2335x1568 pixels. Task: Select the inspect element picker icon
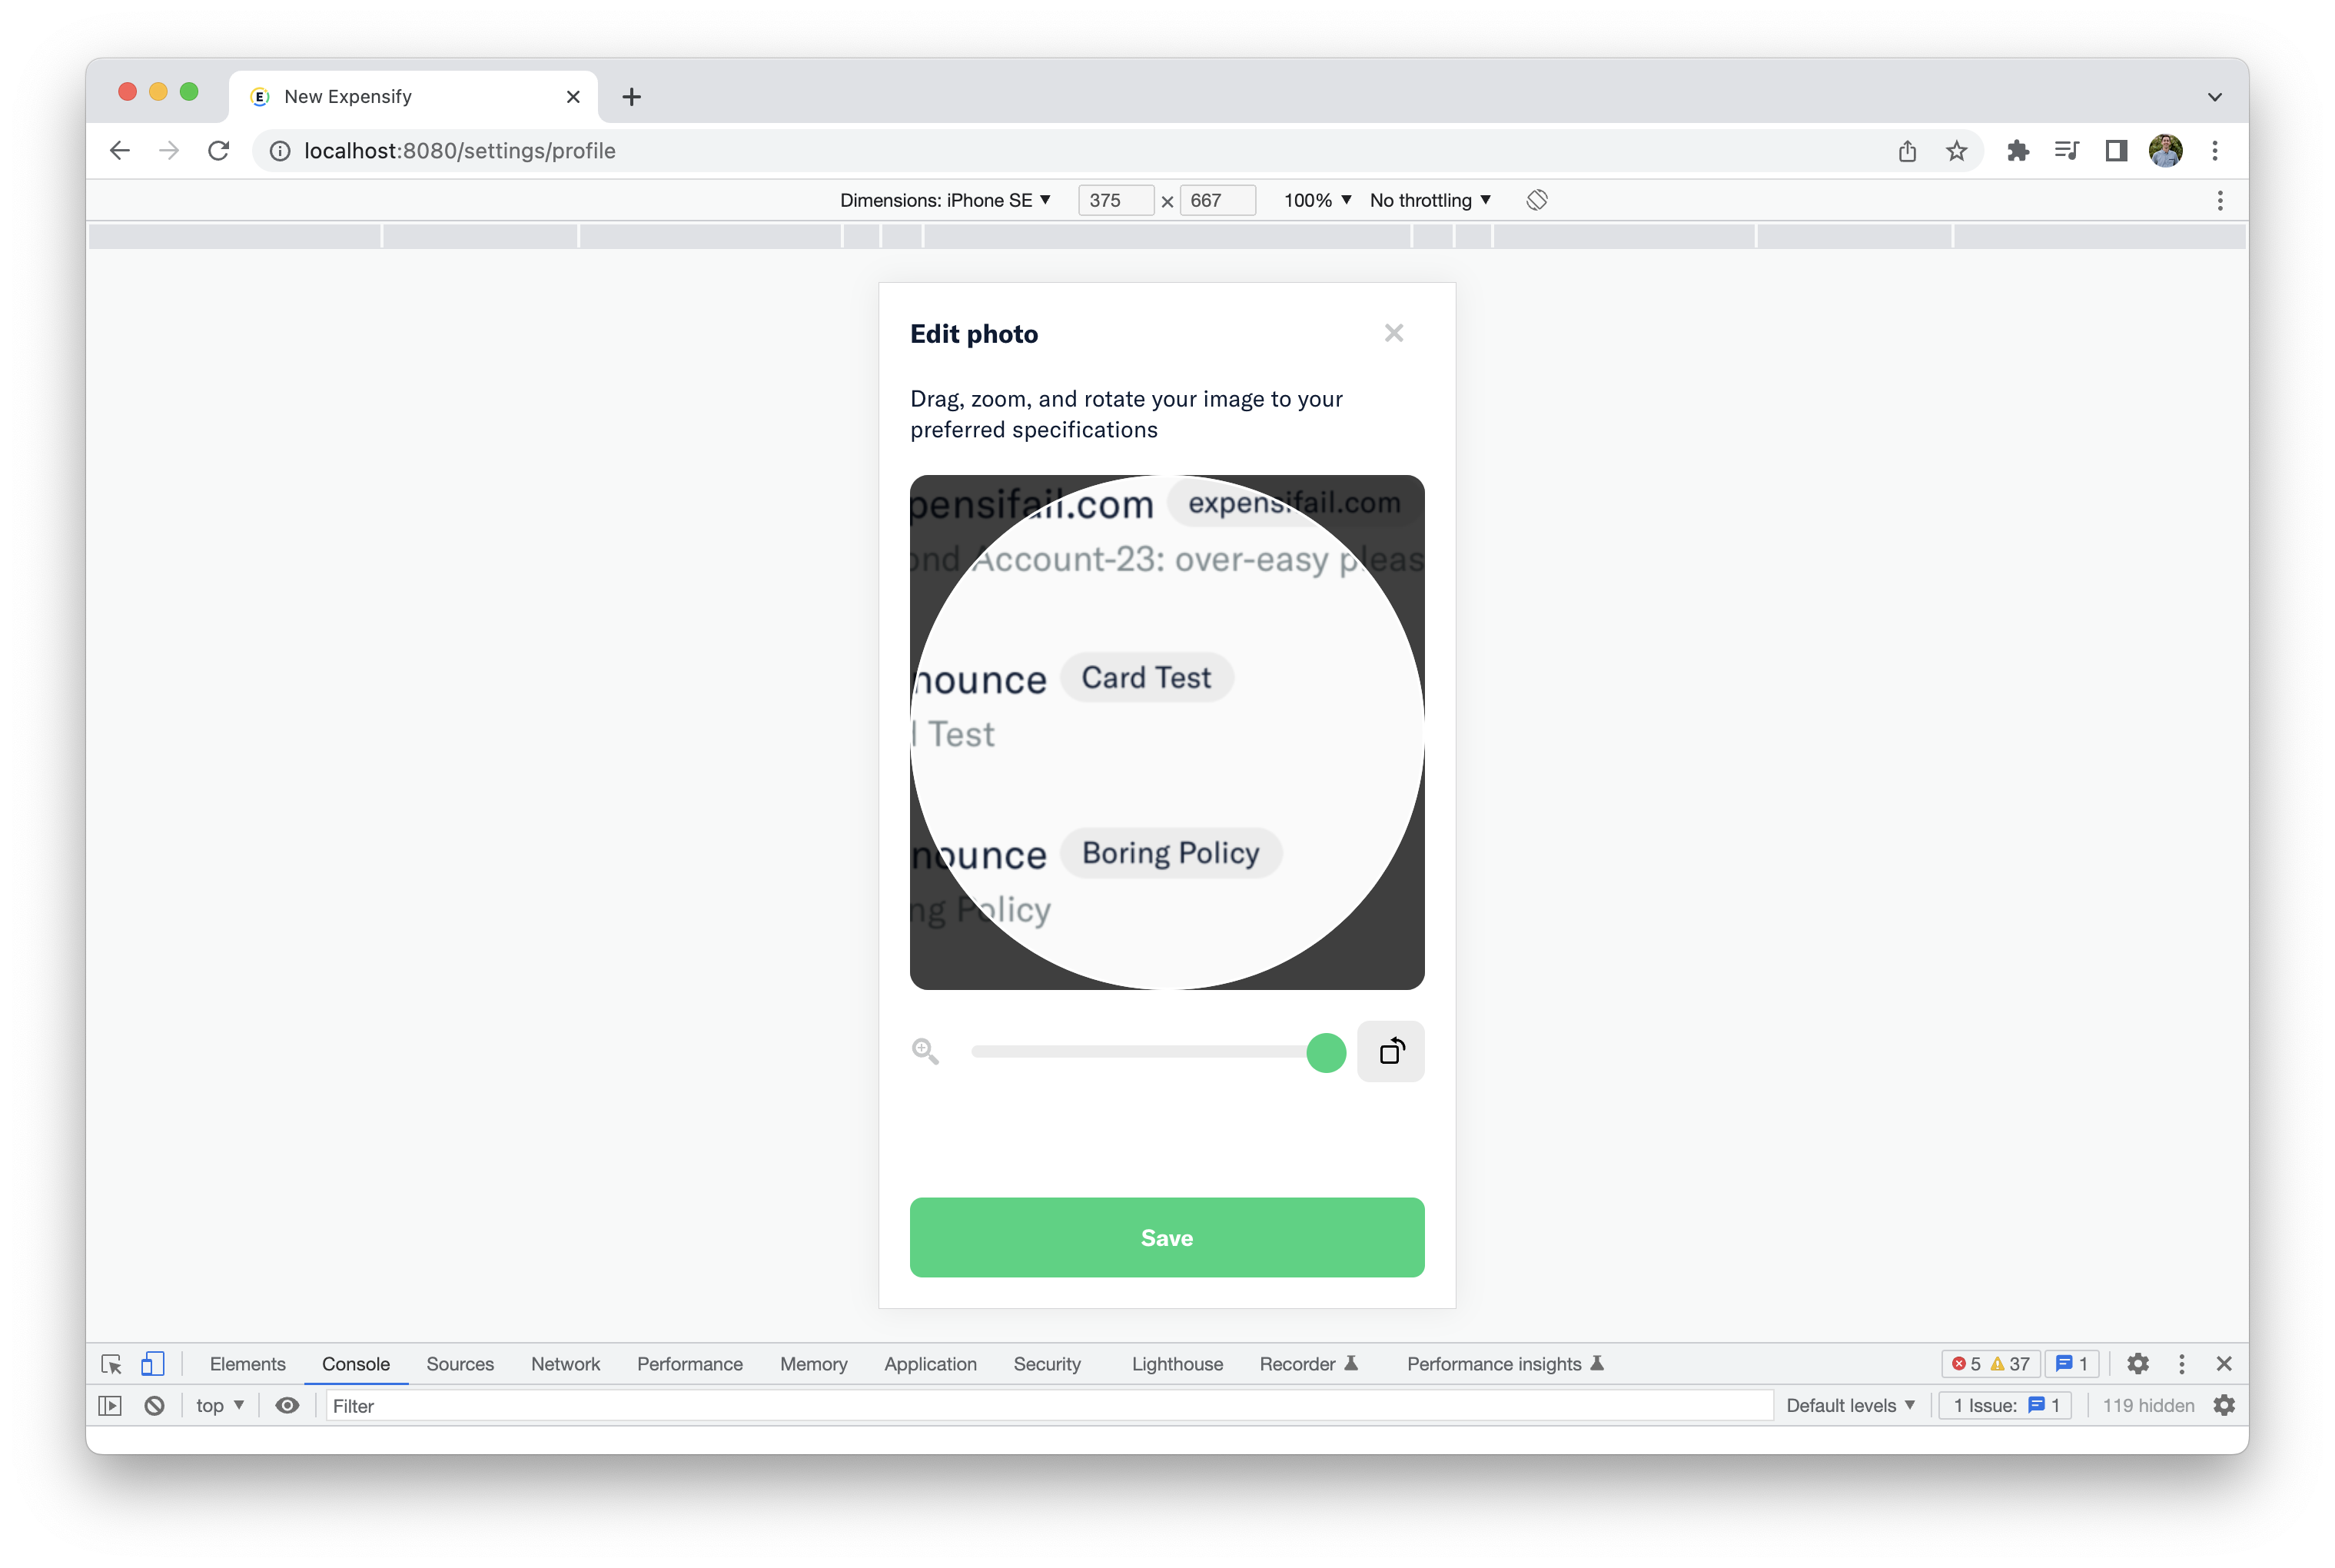(111, 1364)
